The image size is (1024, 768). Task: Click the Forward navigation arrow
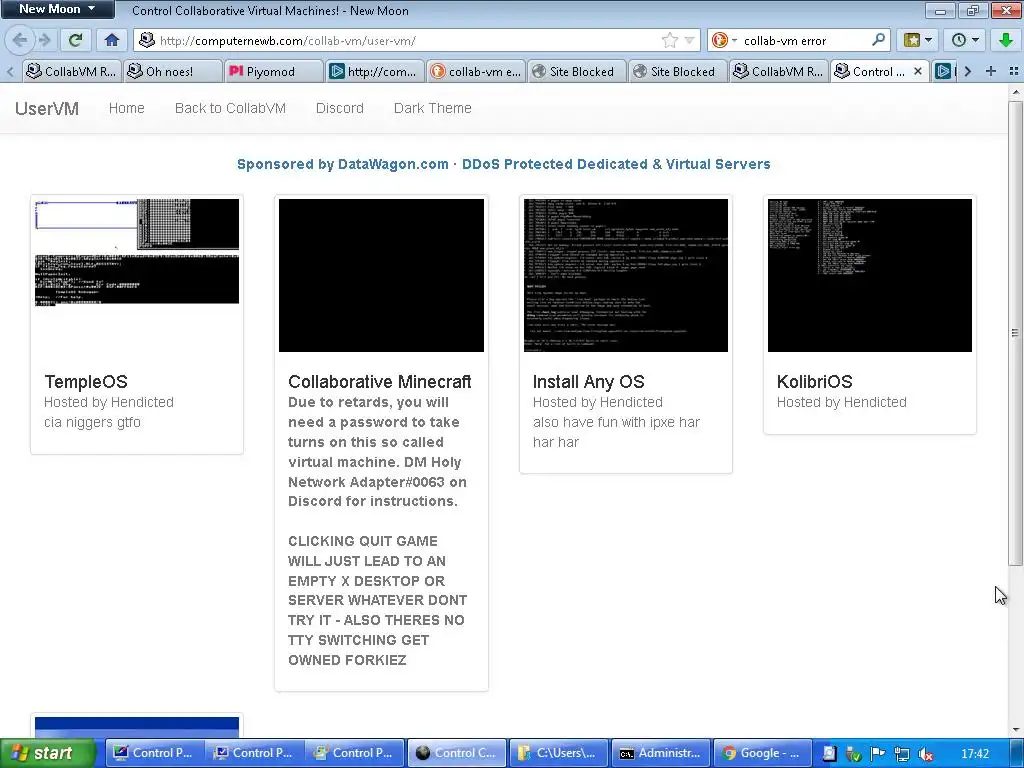(x=44, y=40)
